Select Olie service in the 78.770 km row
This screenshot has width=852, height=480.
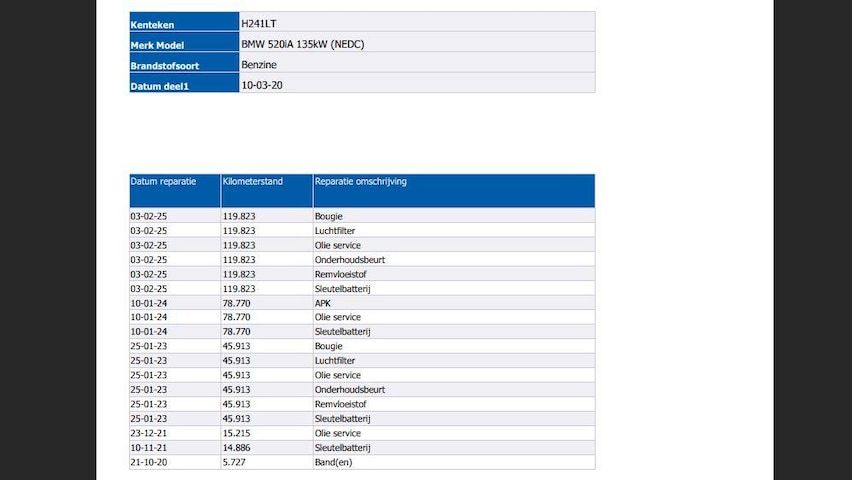(337, 317)
